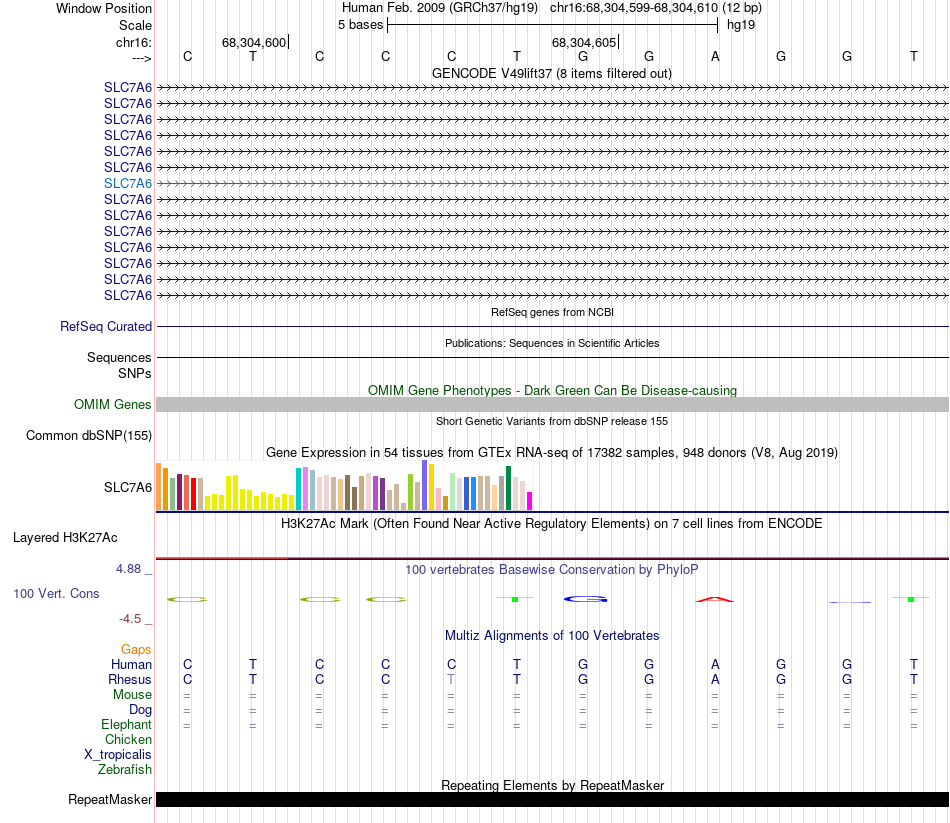Viewport: 950px width, 823px height.
Task: Click the 'RefSeq genes from NCBI' title
Action: point(552,312)
